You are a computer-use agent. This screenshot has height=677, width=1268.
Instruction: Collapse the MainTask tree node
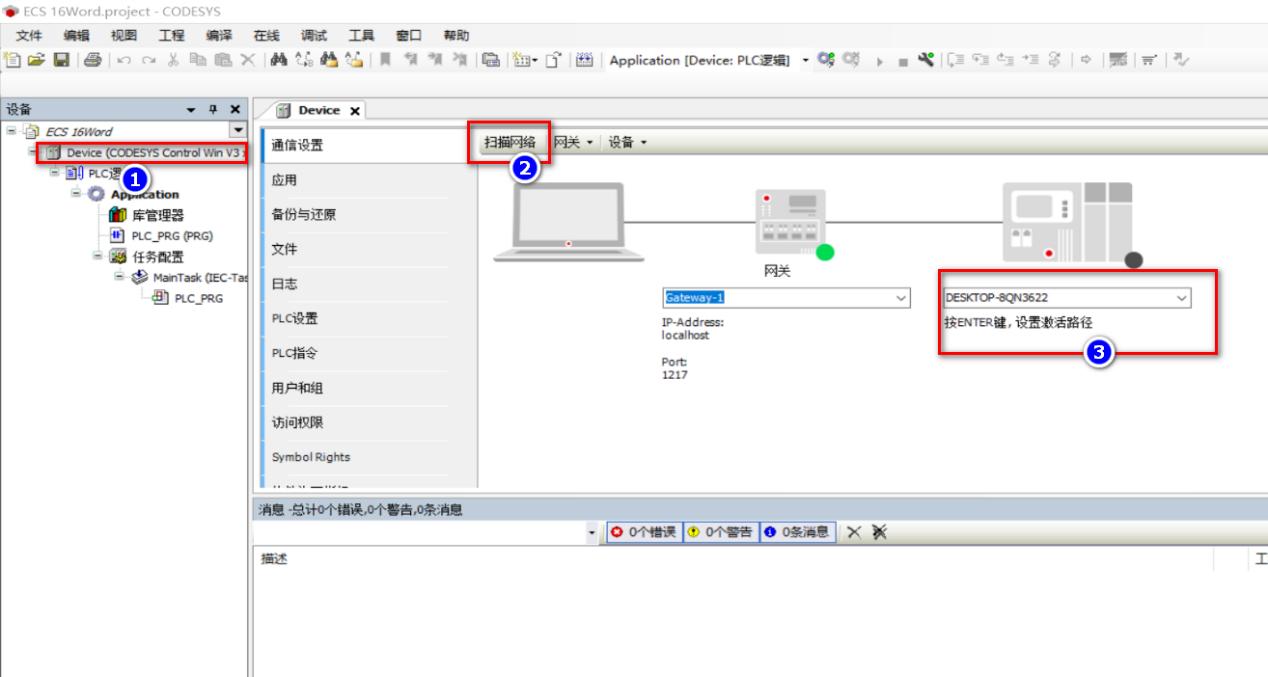point(121,277)
